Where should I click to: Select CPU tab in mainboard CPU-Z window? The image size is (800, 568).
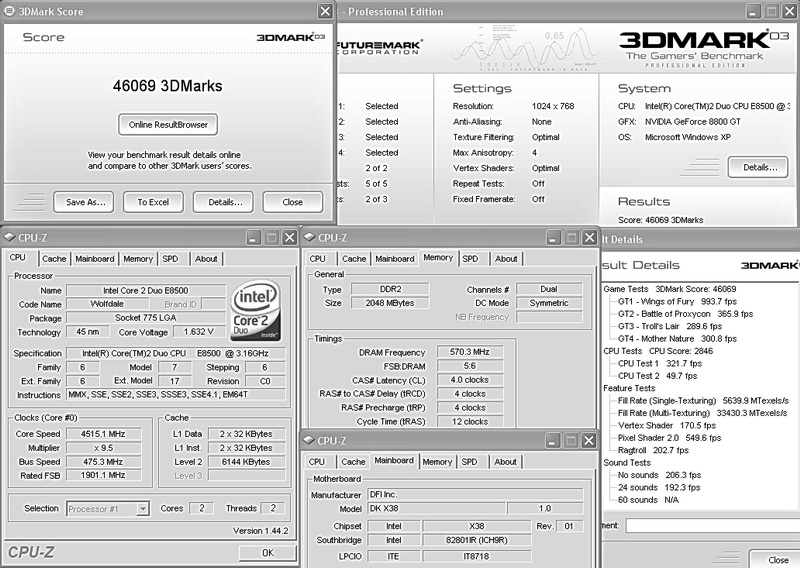pos(317,462)
